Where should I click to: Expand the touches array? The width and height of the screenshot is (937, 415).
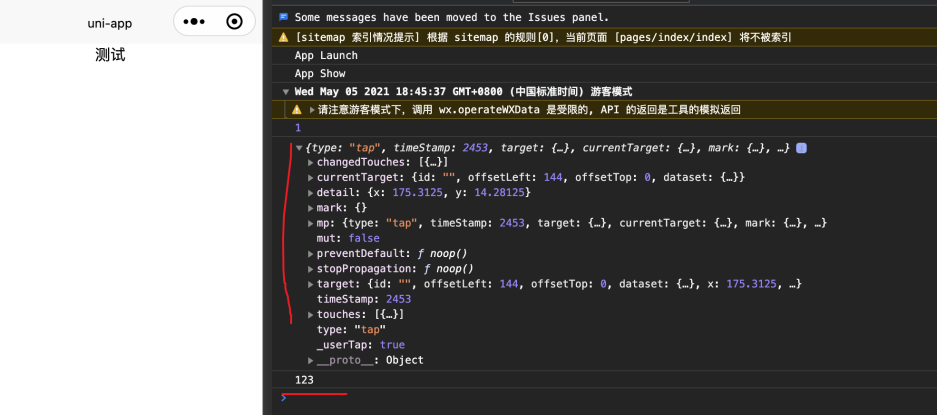pos(311,315)
